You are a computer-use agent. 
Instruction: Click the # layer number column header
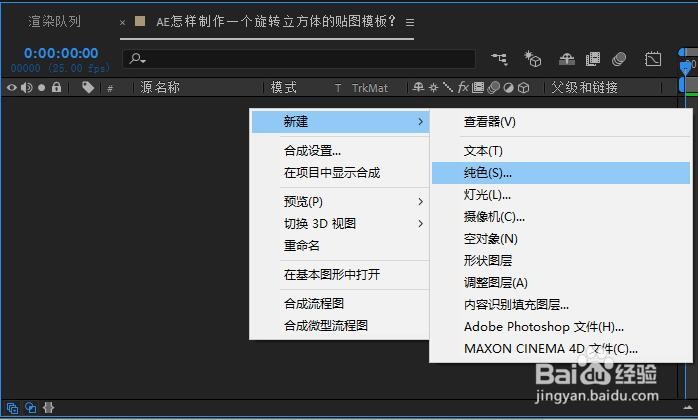[110, 88]
